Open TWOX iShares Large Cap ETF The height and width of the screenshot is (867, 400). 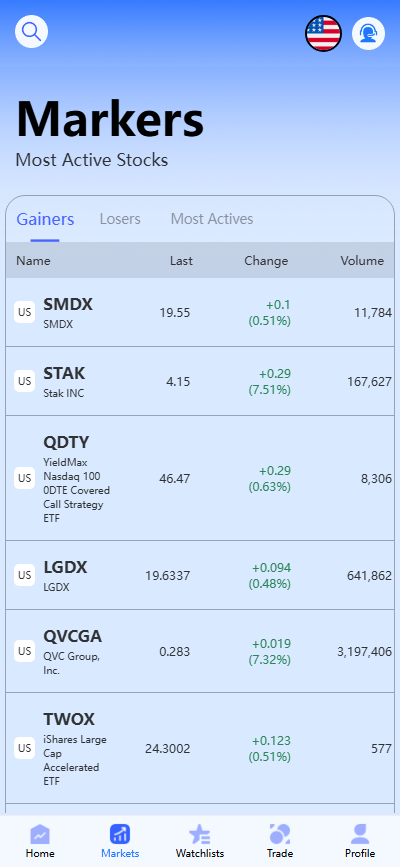pyautogui.click(x=200, y=748)
